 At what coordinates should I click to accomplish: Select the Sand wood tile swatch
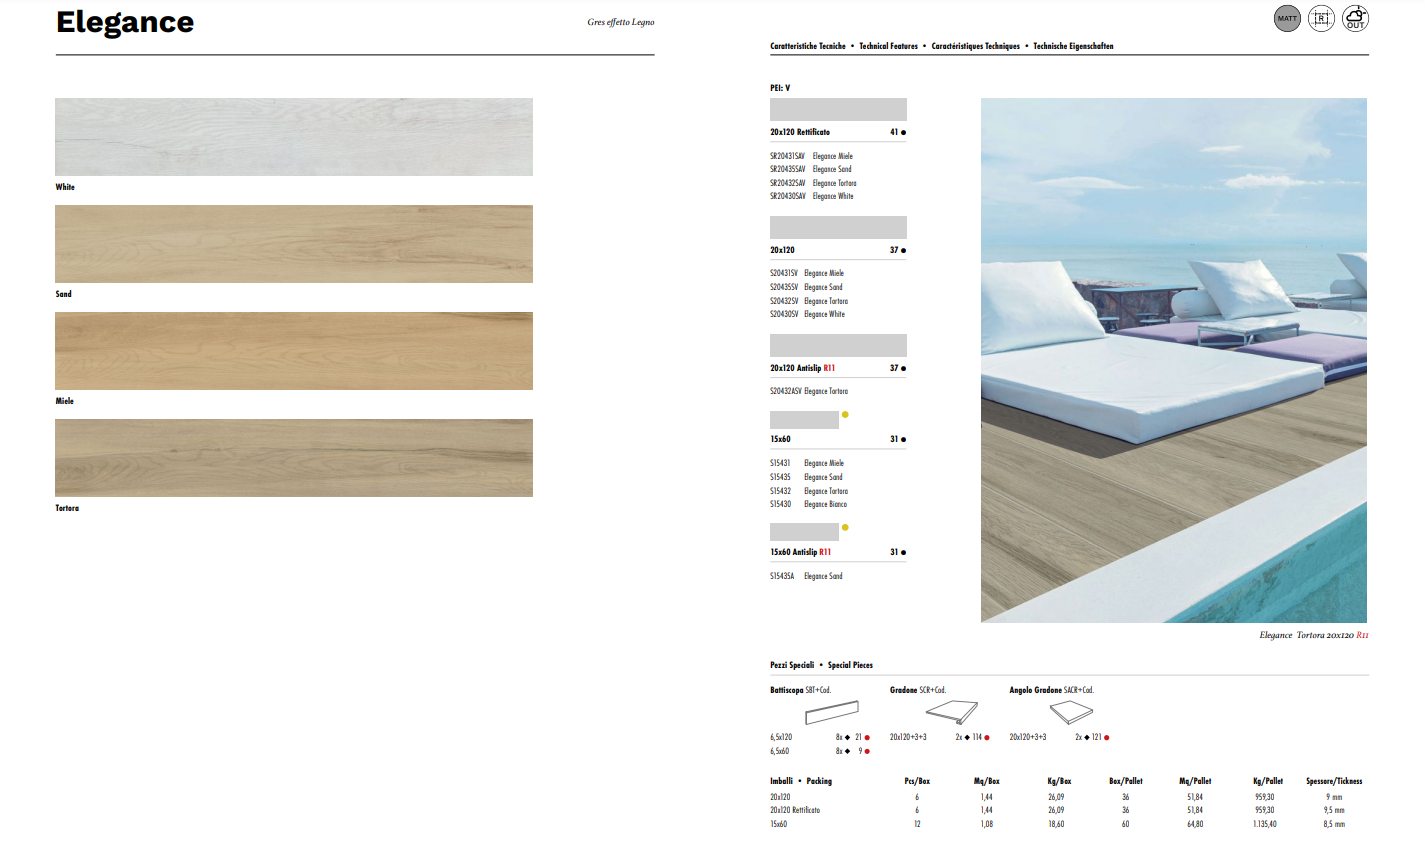click(293, 244)
